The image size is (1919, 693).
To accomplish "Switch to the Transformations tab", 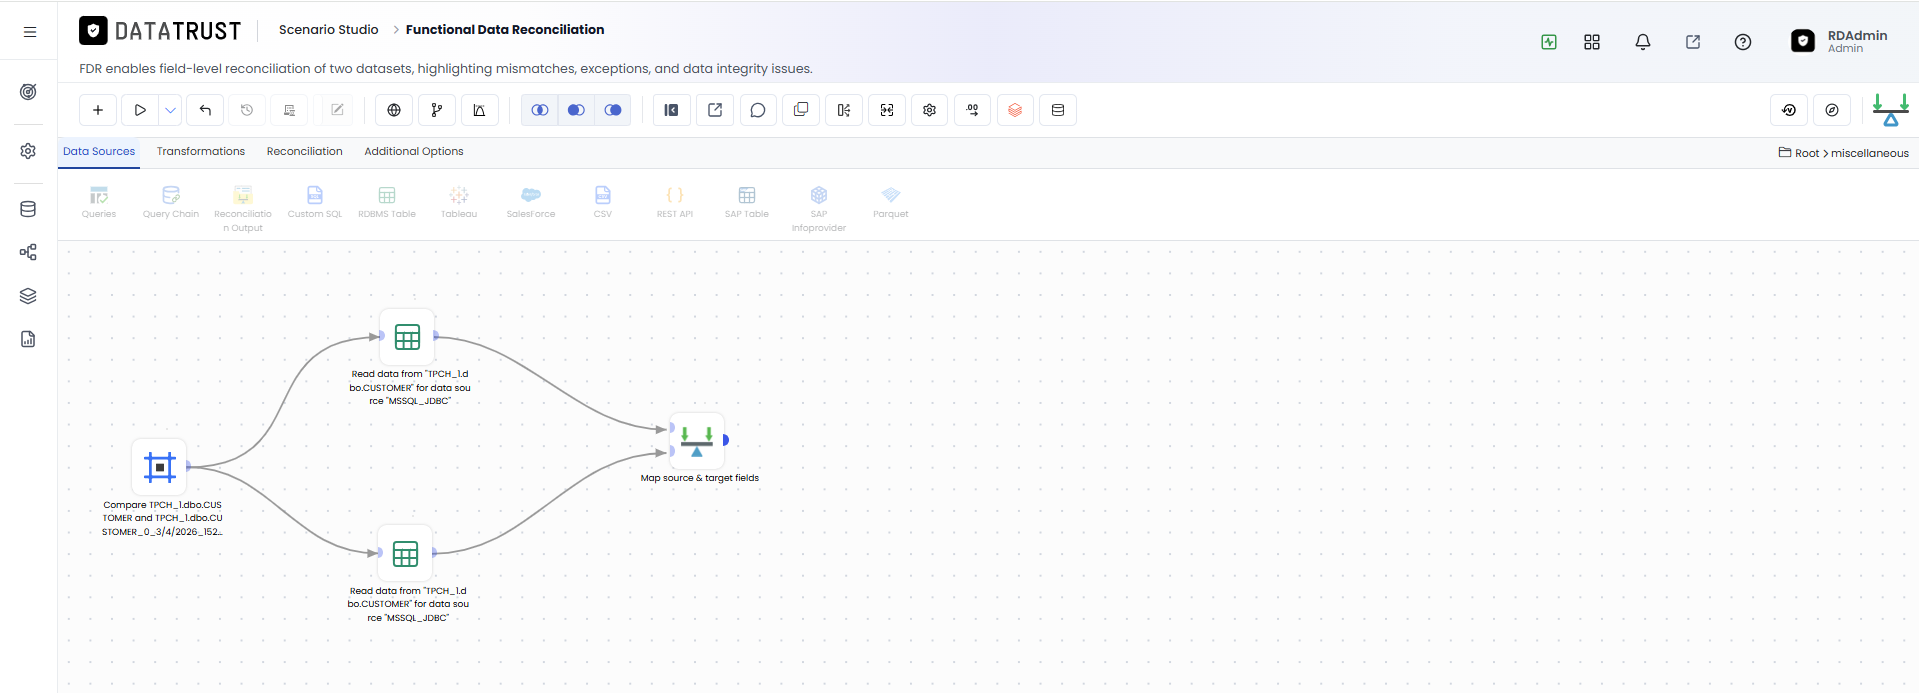I will tap(201, 152).
